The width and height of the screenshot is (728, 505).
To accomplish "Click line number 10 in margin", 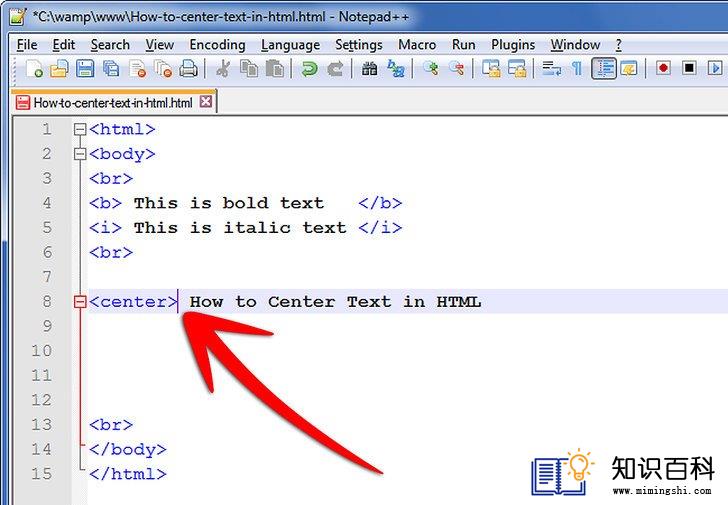I will click(x=41, y=351).
